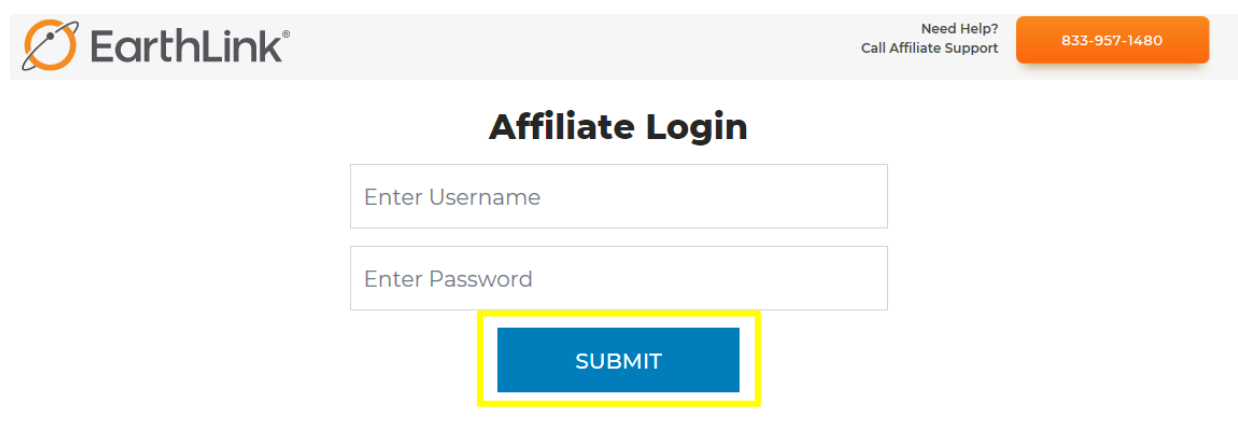Screen dimensions: 1238x421
Task: Submit the affiliate login form
Action: (618, 360)
